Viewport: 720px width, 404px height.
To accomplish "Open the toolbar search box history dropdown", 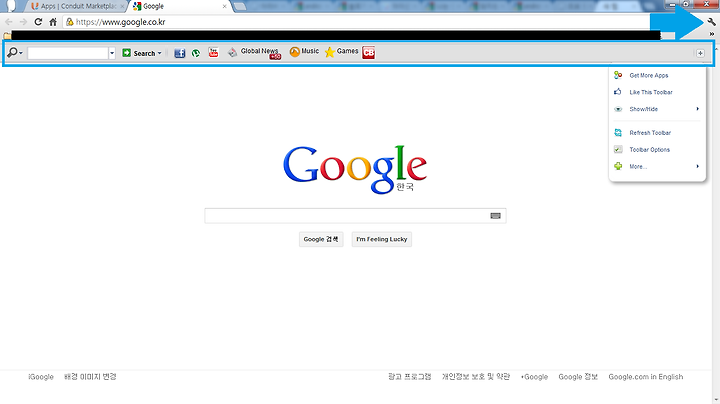I will tap(112, 53).
